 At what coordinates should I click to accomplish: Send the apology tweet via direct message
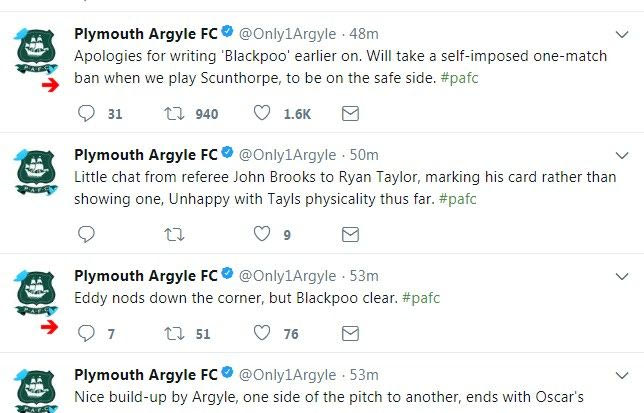point(350,114)
